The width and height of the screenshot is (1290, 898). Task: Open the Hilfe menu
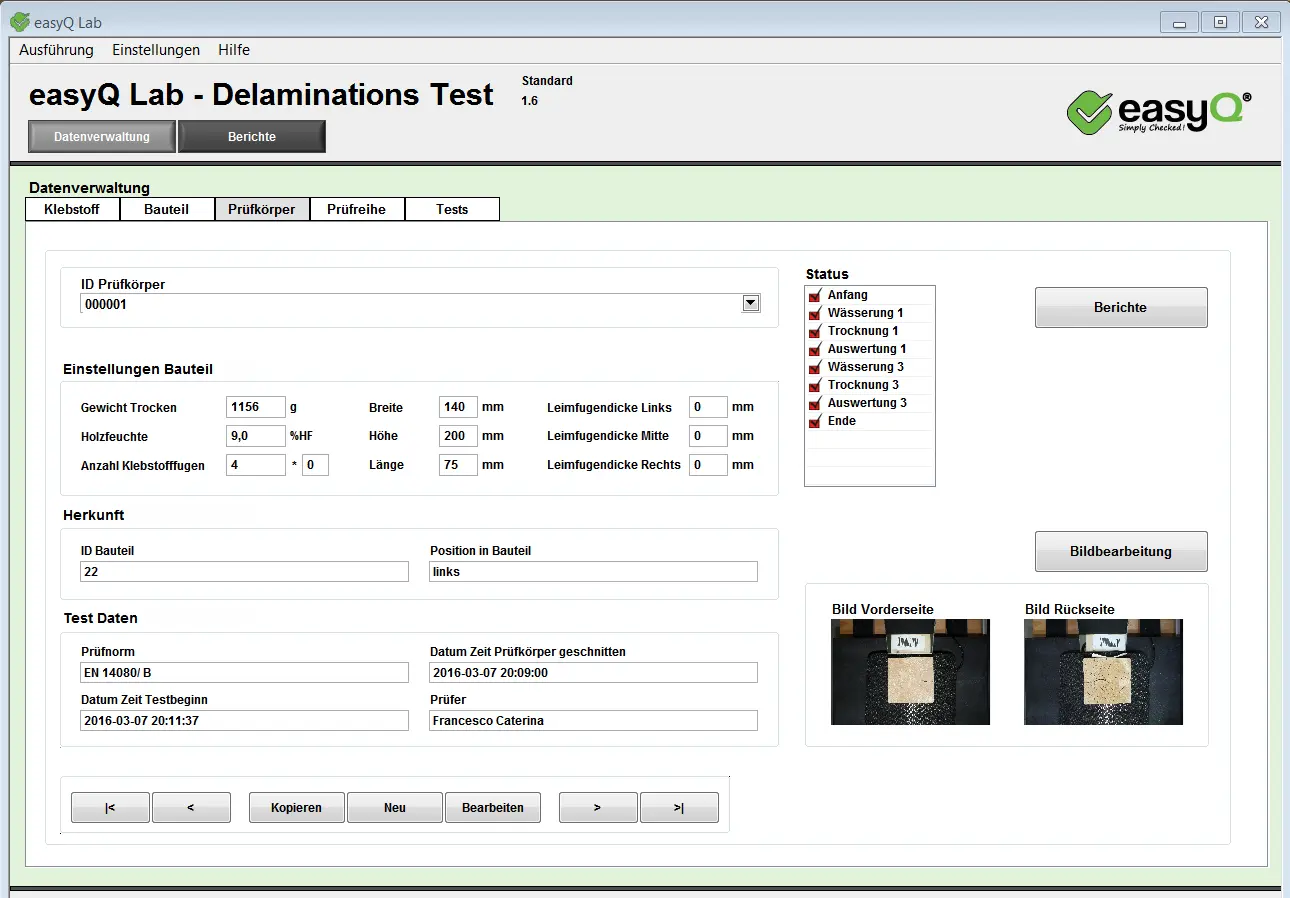[234, 50]
